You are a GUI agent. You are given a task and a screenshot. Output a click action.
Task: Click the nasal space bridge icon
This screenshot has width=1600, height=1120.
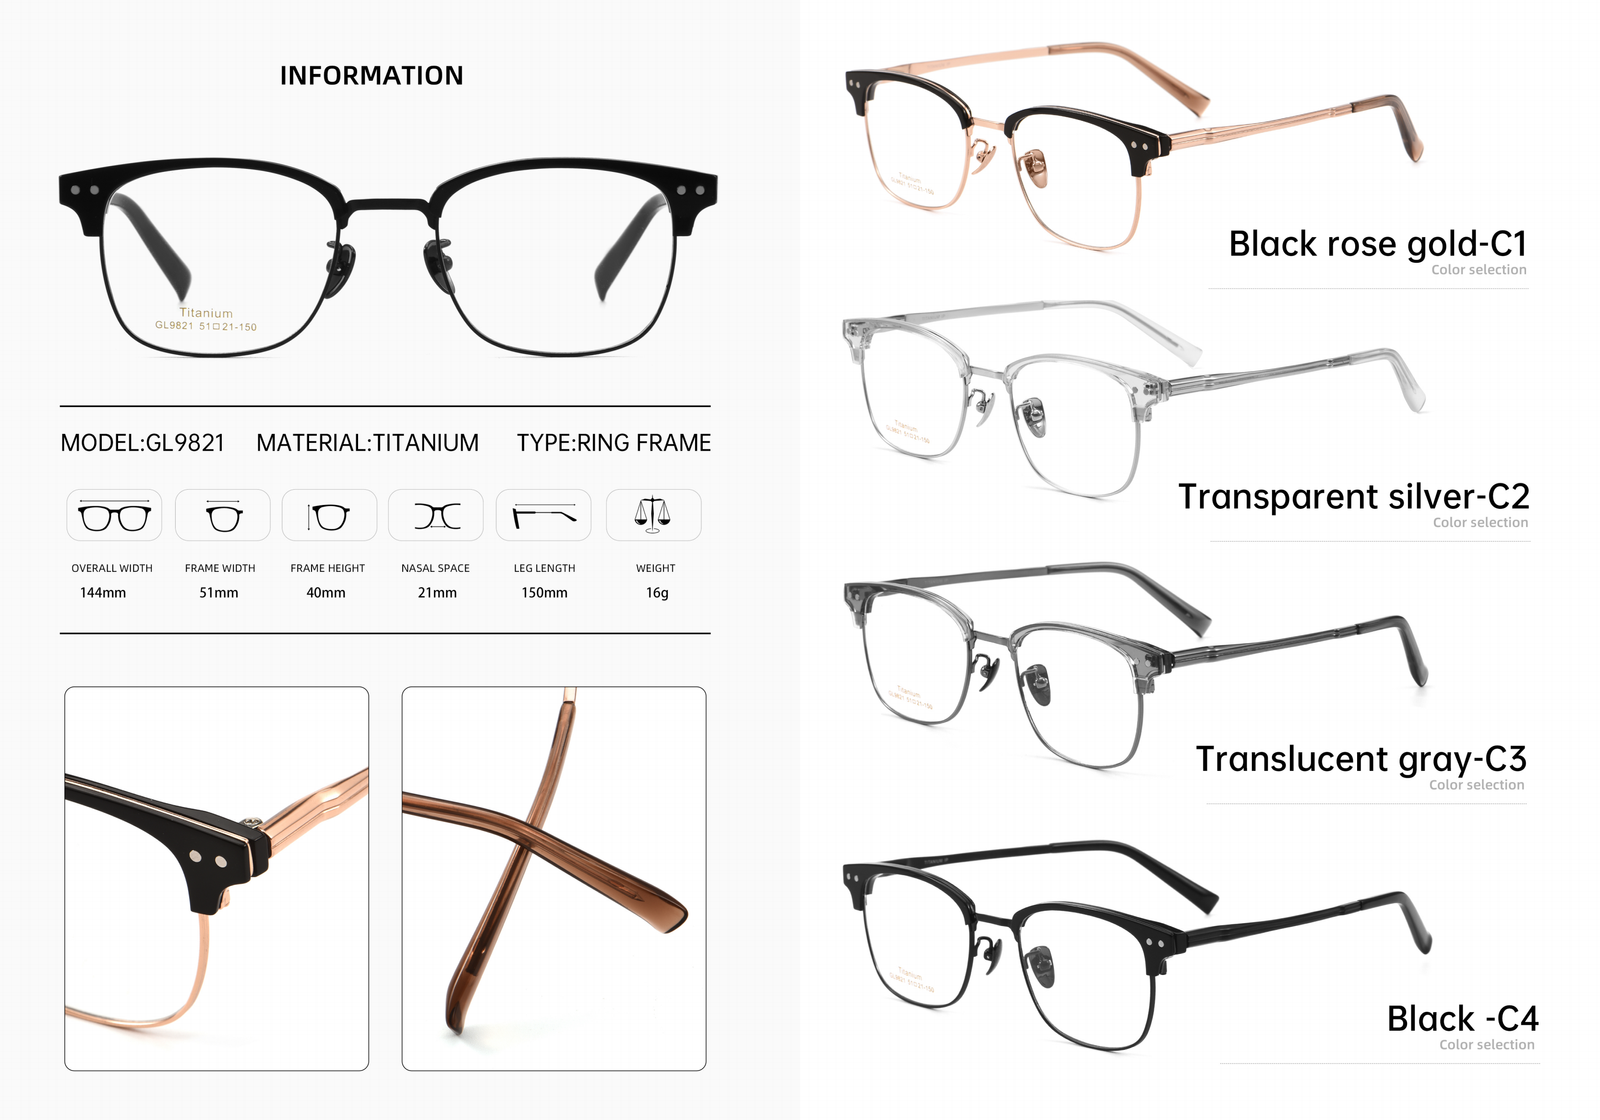(436, 515)
